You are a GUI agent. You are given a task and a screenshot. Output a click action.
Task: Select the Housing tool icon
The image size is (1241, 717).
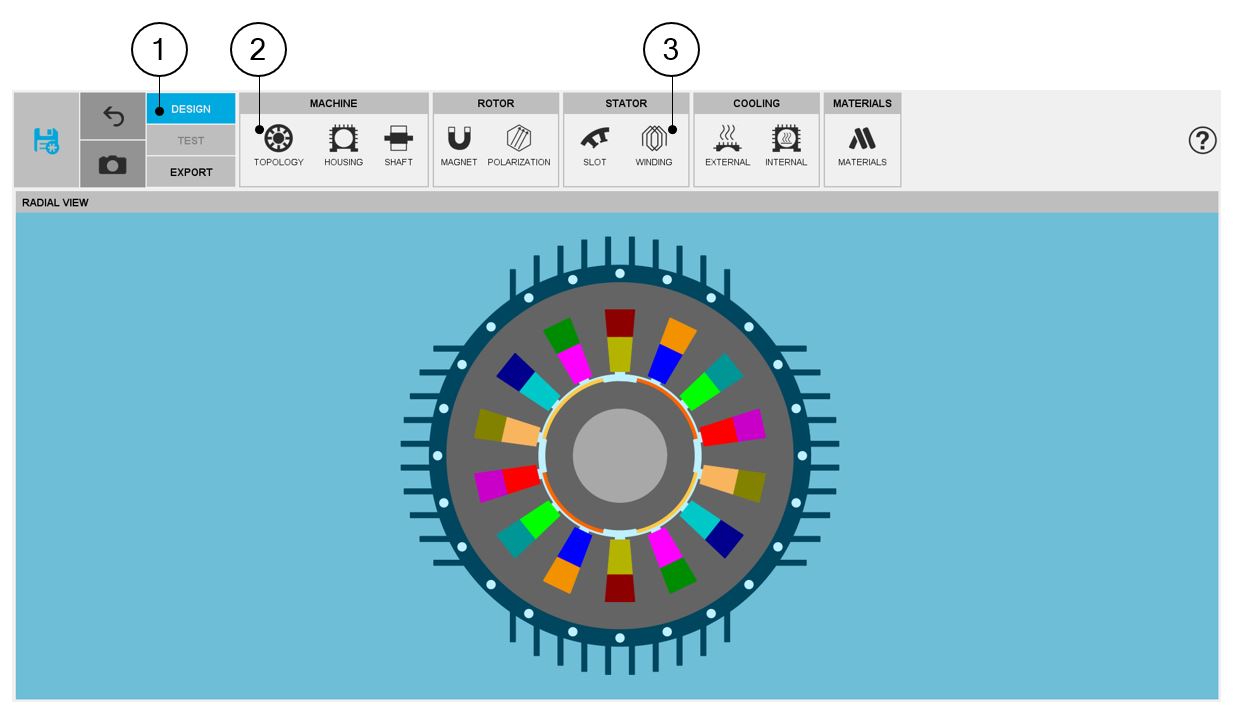pyautogui.click(x=343, y=141)
